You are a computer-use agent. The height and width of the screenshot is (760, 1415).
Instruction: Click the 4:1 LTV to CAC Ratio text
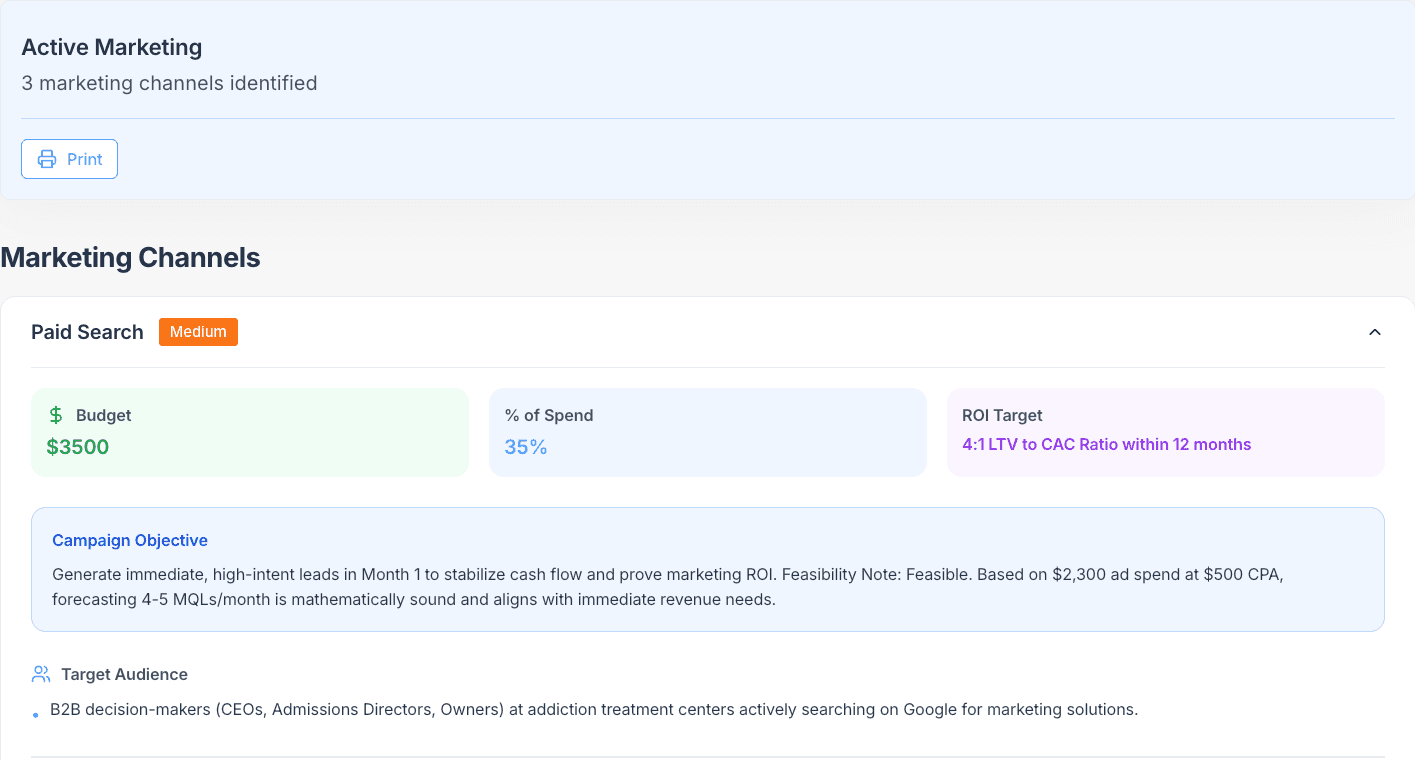[x=1106, y=444]
